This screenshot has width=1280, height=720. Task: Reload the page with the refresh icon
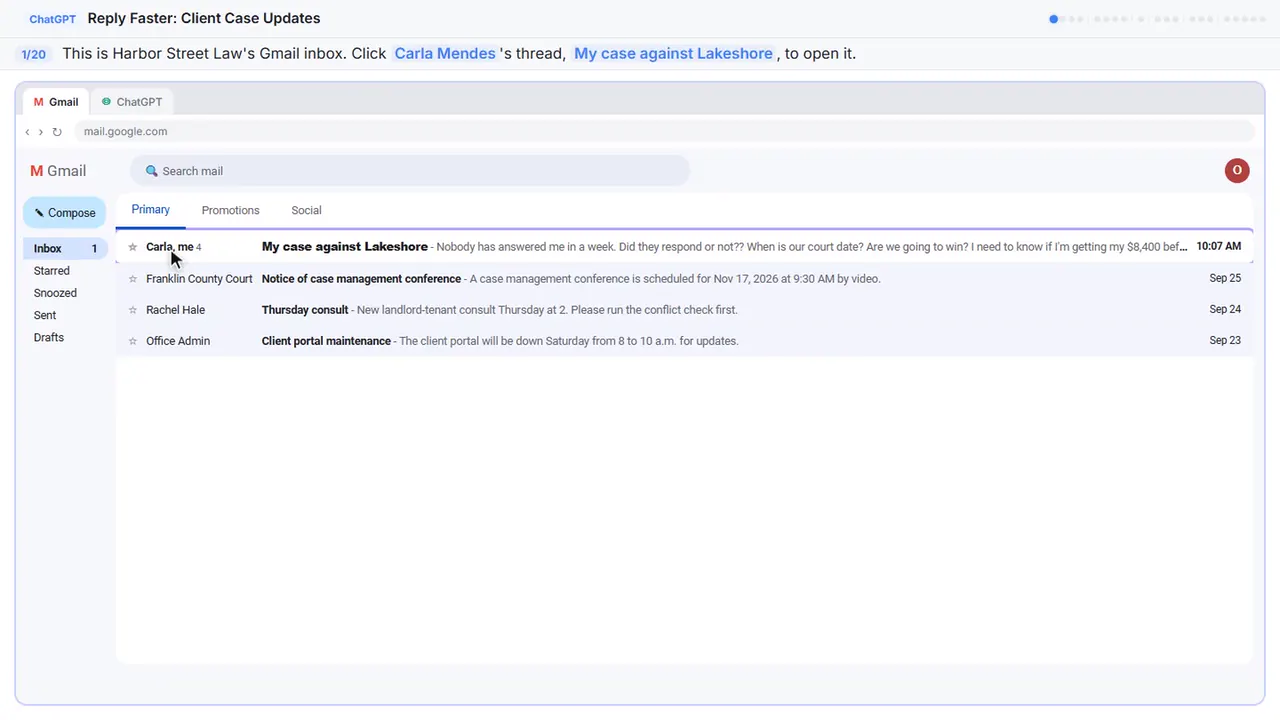point(57,132)
